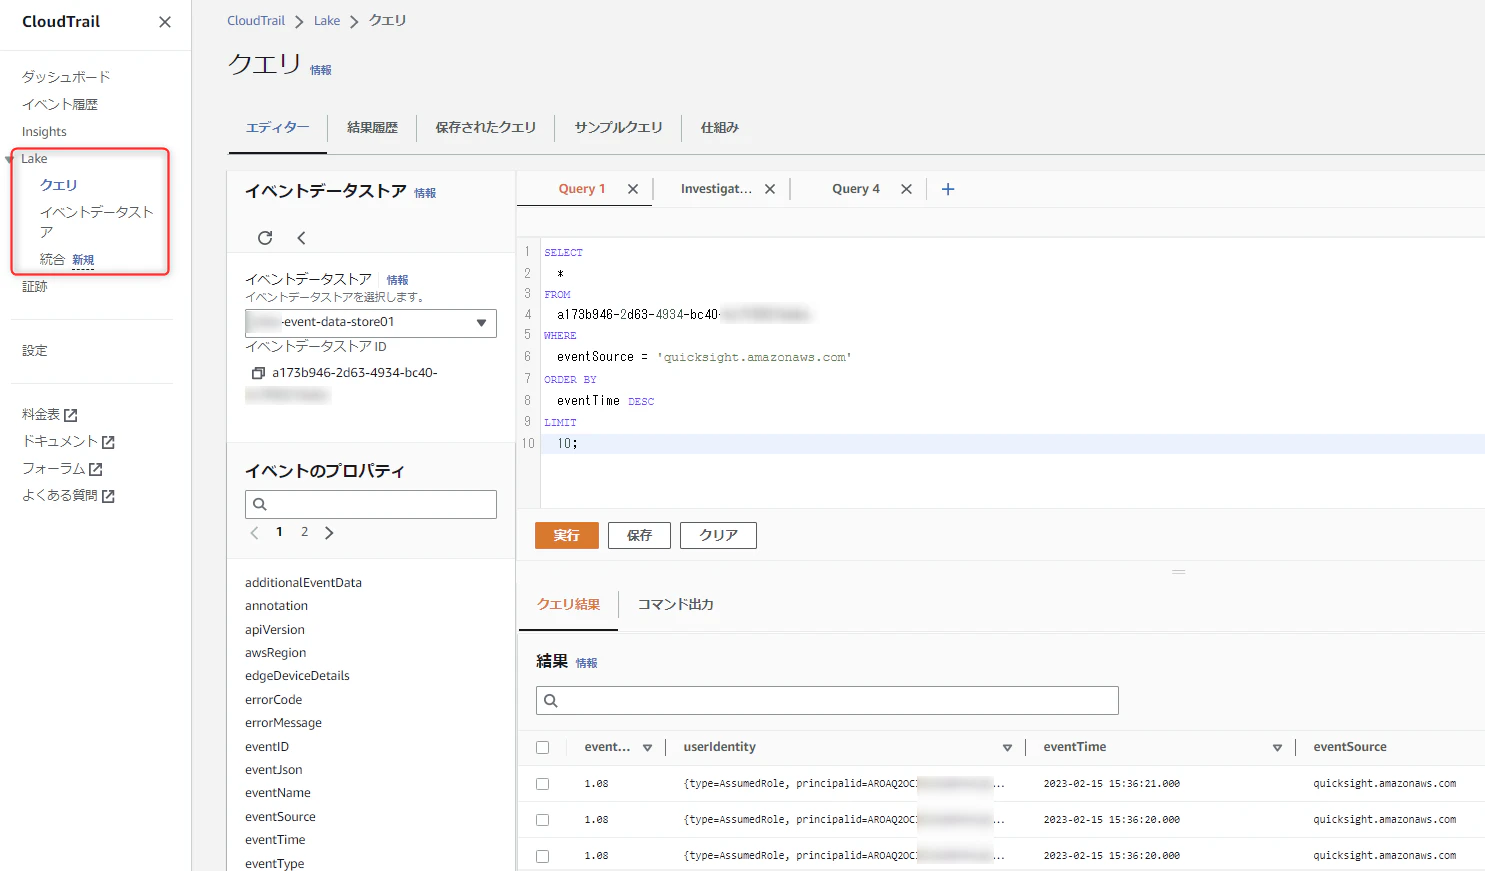
Task: Sort by the event... column arrow
Action: click(647, 748)
